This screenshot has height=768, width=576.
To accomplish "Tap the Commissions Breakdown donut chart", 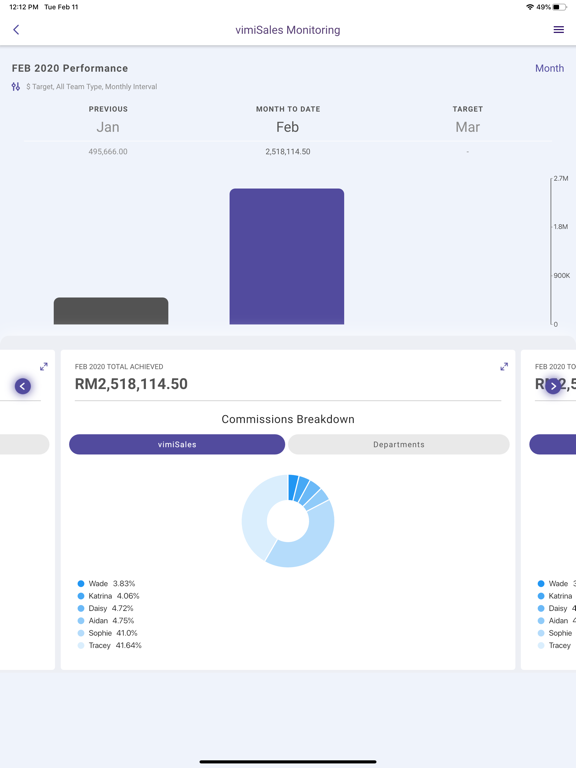I will (x=288, y=521).
